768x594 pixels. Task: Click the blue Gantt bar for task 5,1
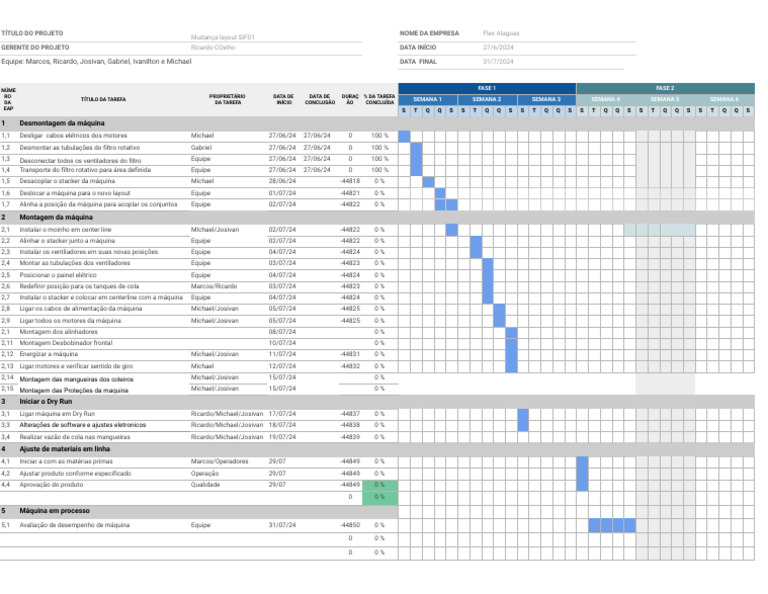point(612,525)
